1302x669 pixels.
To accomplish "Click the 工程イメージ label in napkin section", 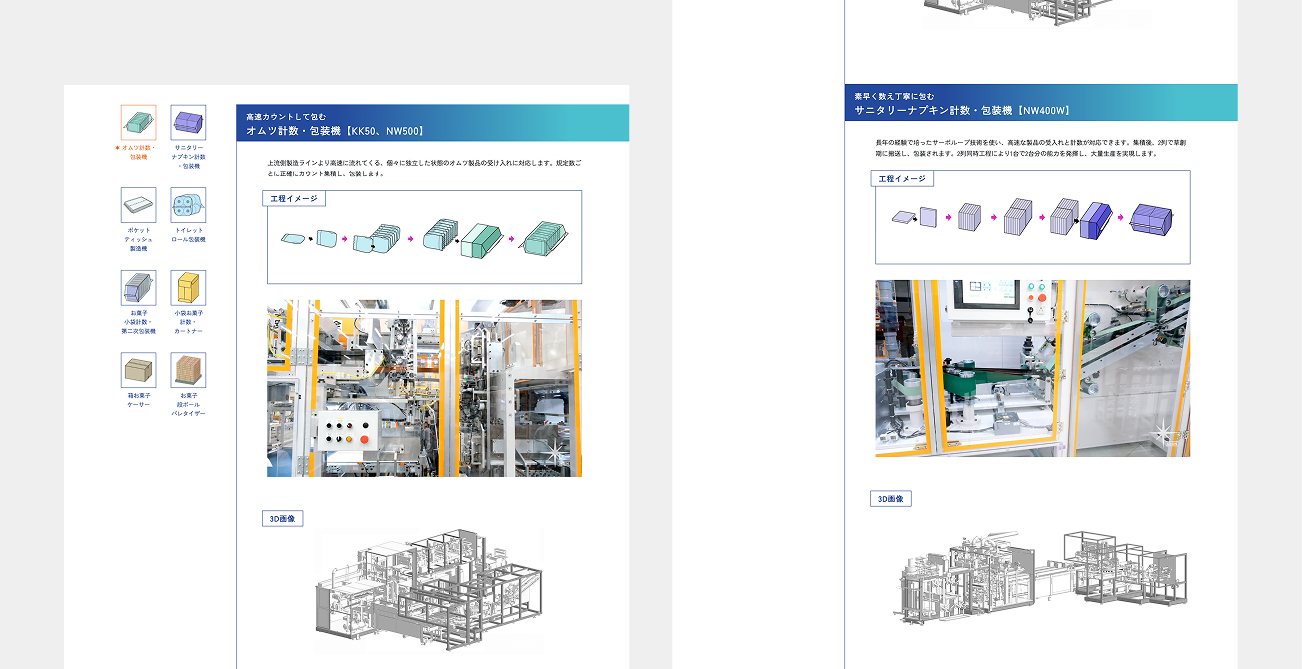I will coord(901,178).
